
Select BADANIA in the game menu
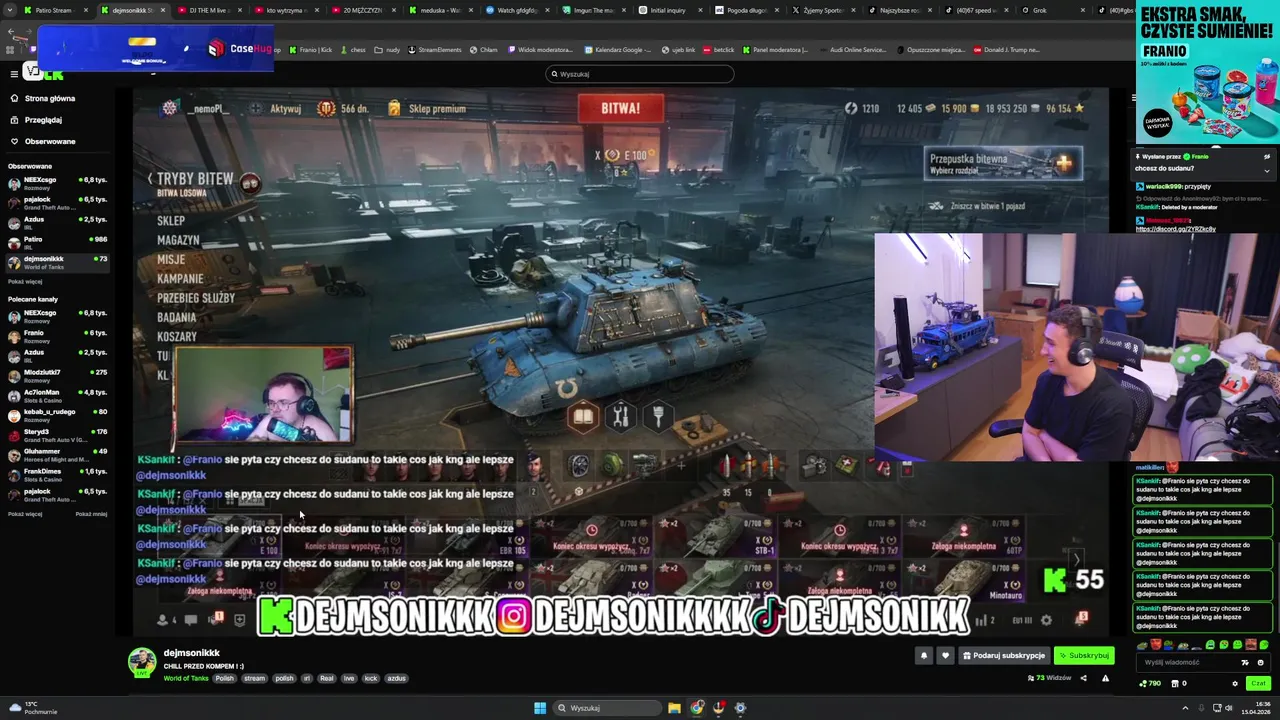tap(176, 317)
